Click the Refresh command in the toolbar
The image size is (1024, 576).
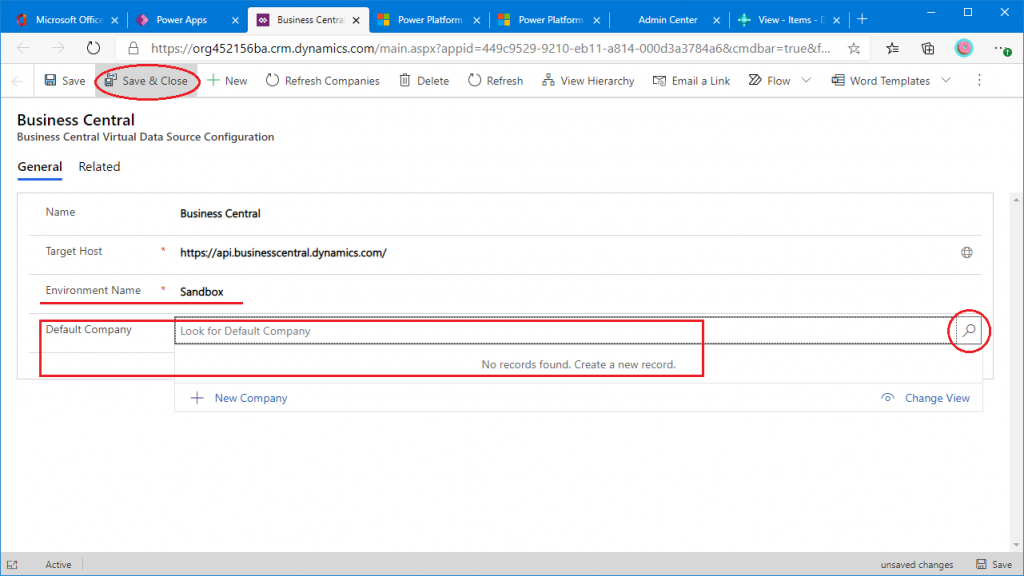(495, 80)
